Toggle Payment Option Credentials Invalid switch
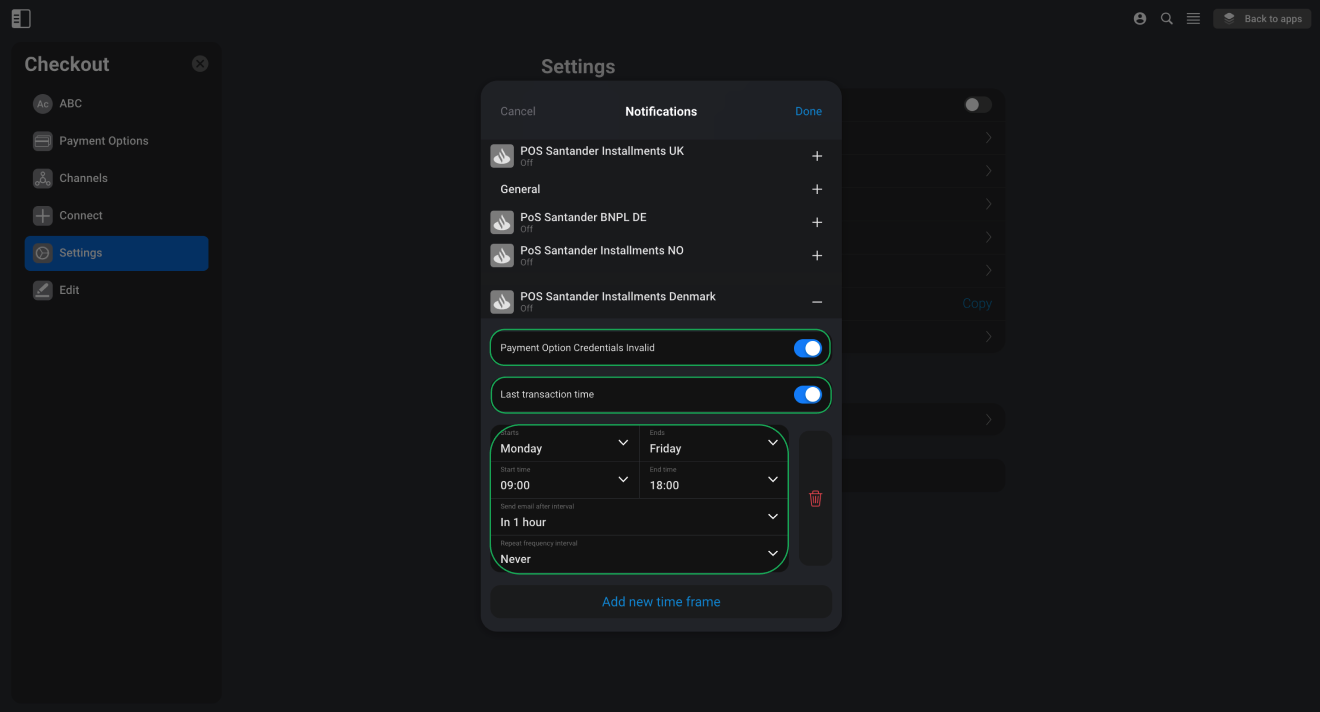 click(807, 348)
